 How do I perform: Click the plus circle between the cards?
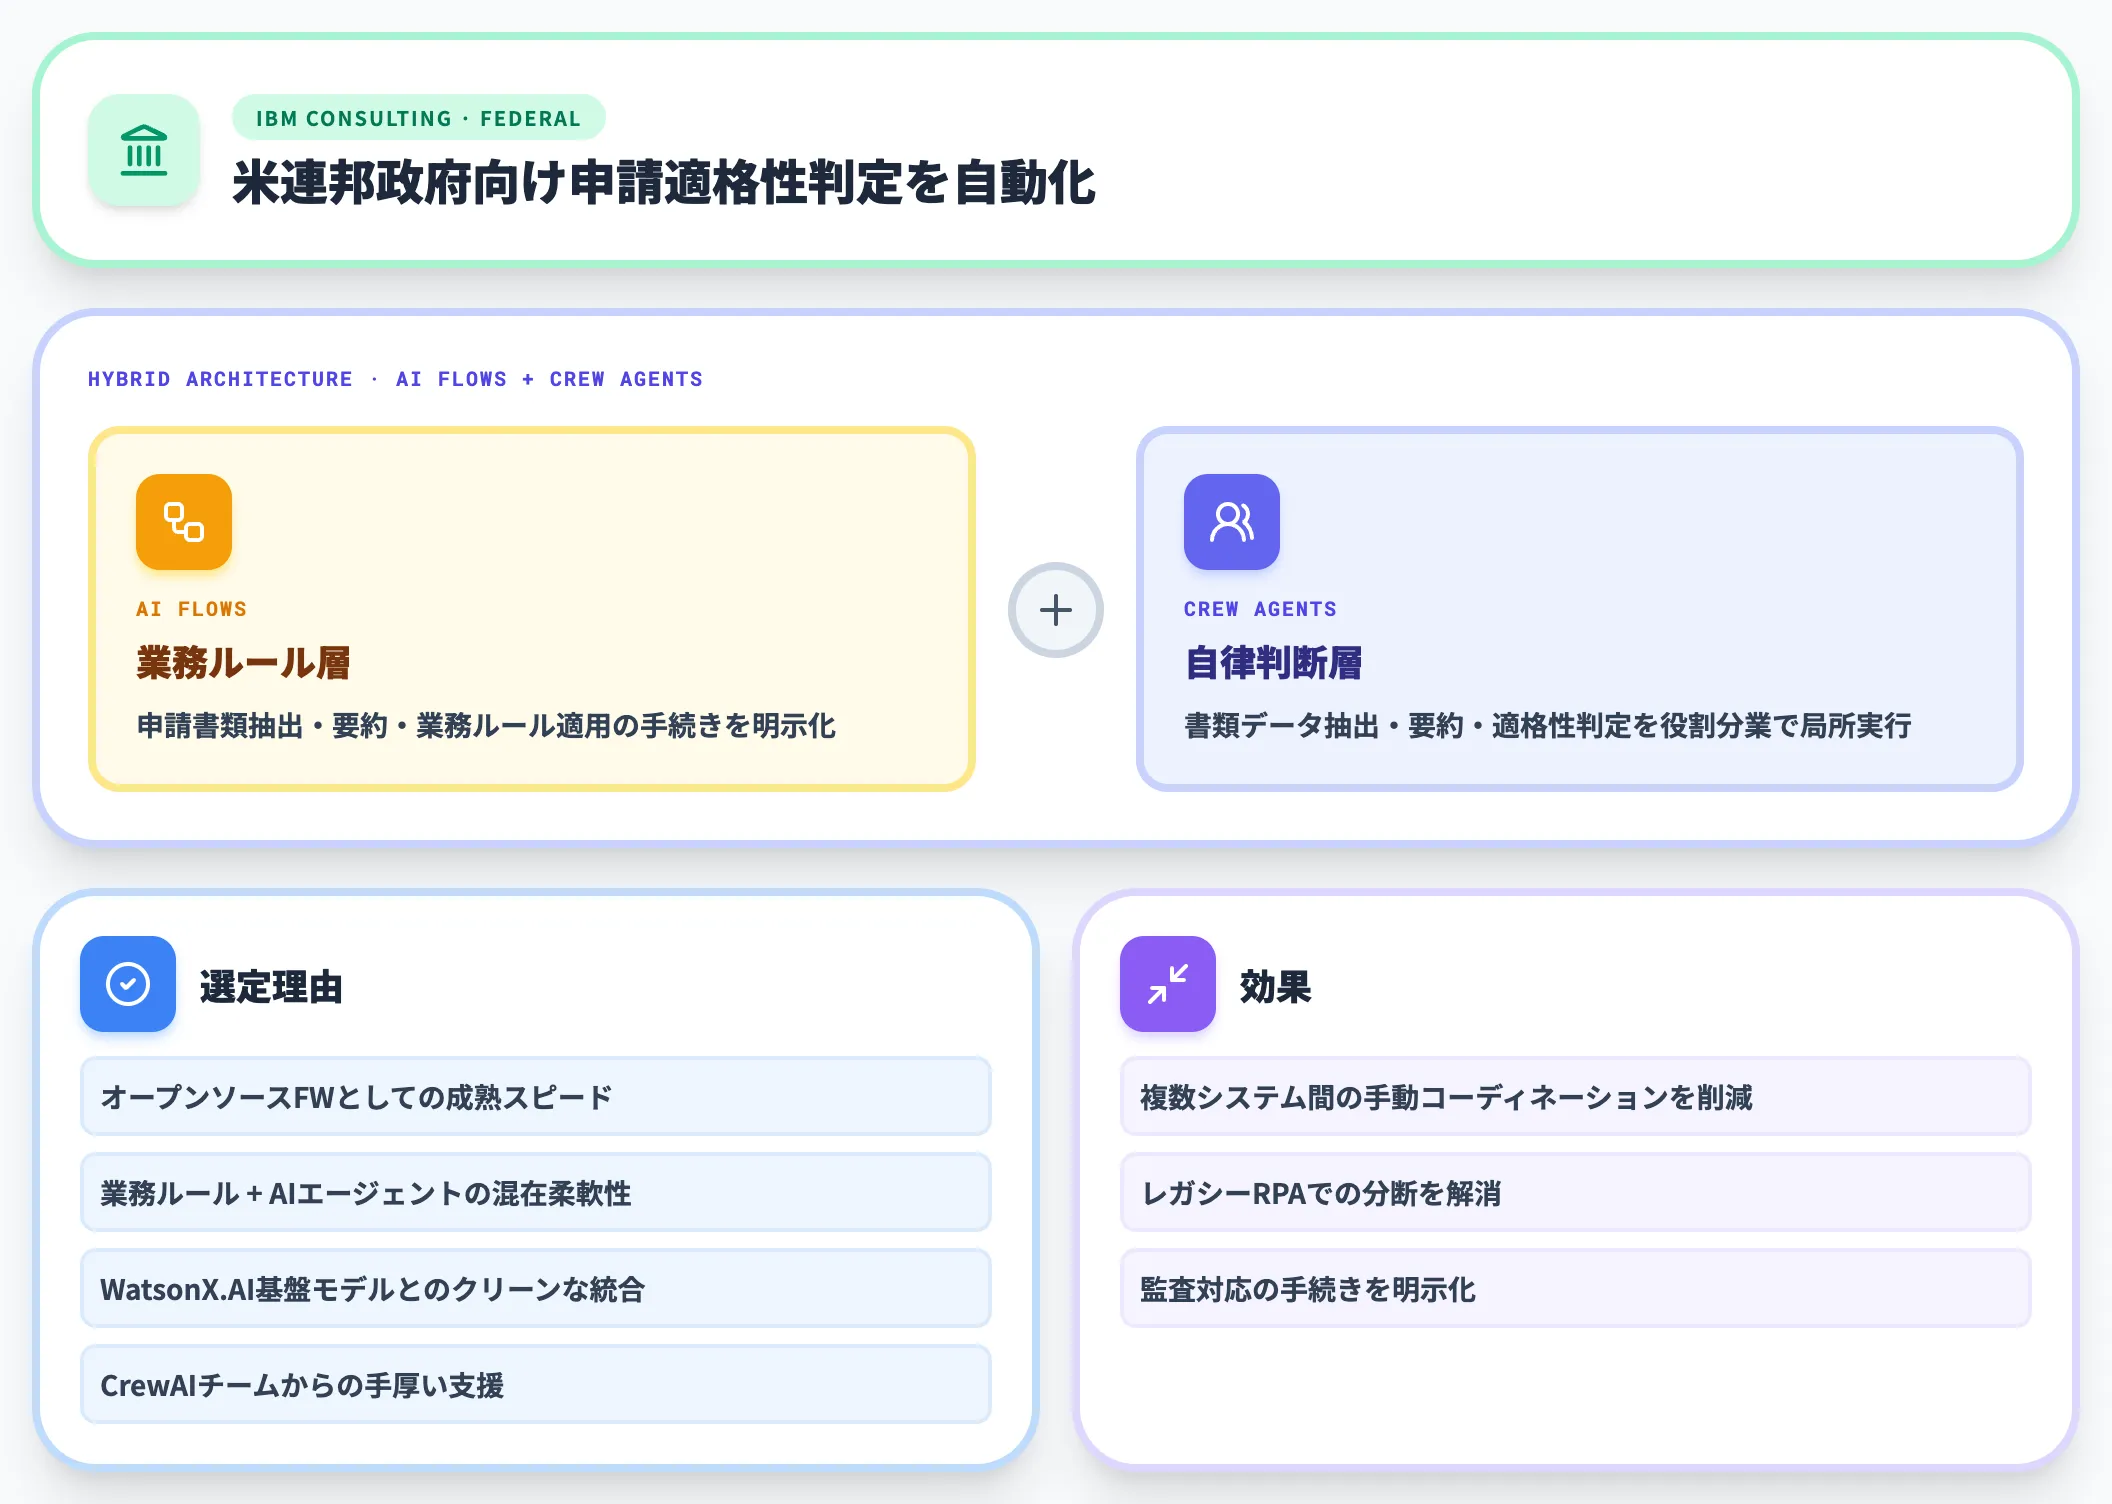[1056, 610]
